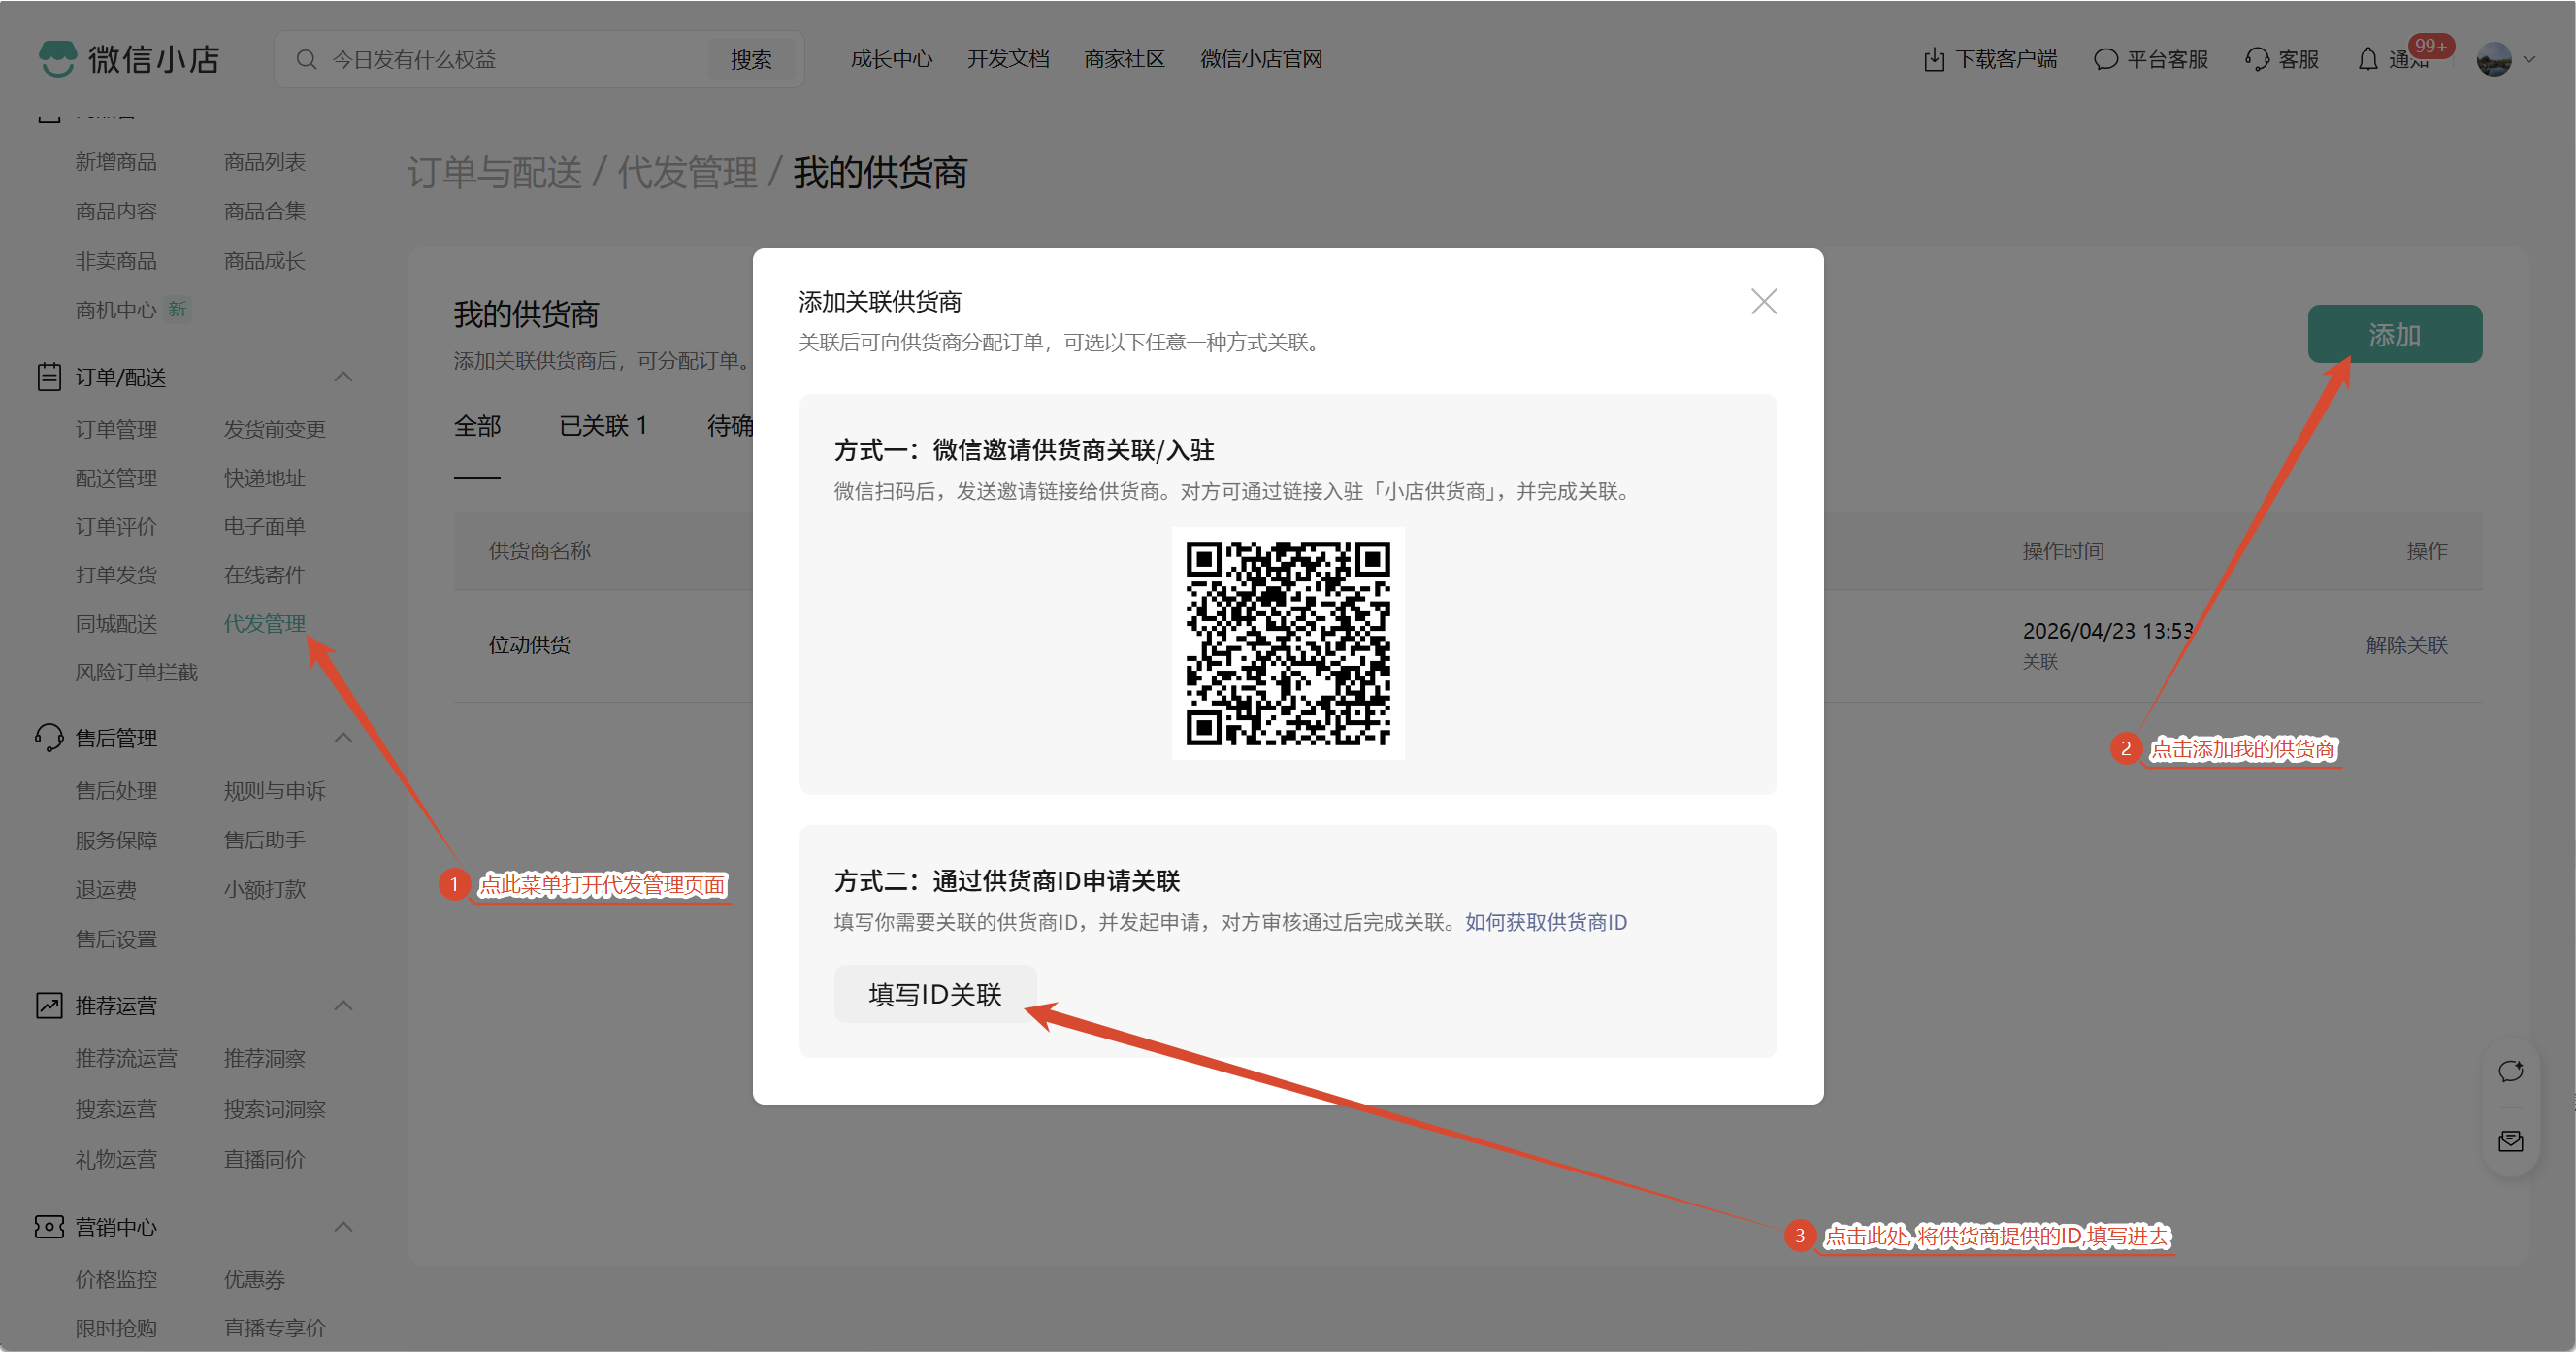The image size is (2576, 1352).
Task: Open 同城配送 in sidebar
Action: tap(116, 624)
